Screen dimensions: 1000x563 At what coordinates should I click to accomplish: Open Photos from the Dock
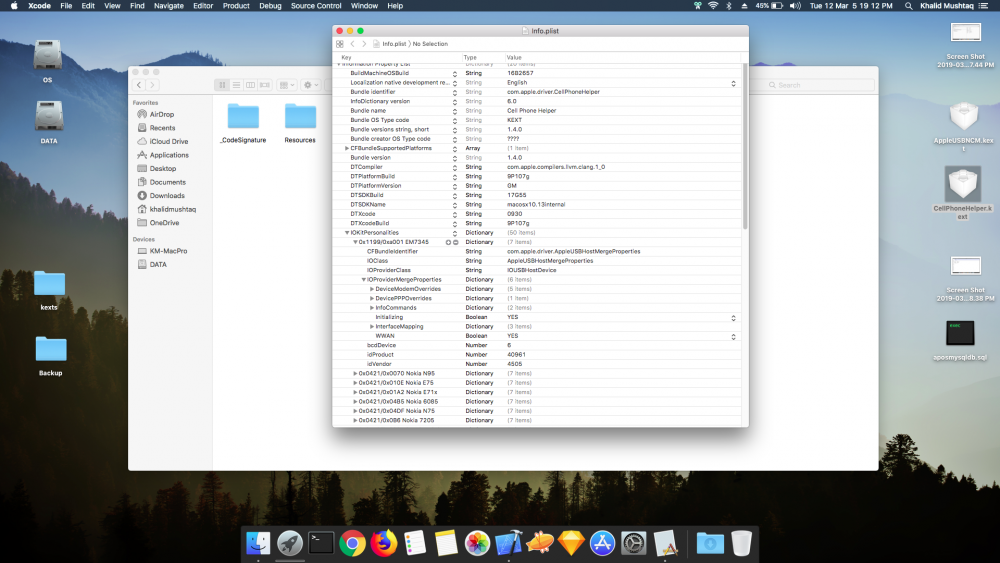[477, 543]
